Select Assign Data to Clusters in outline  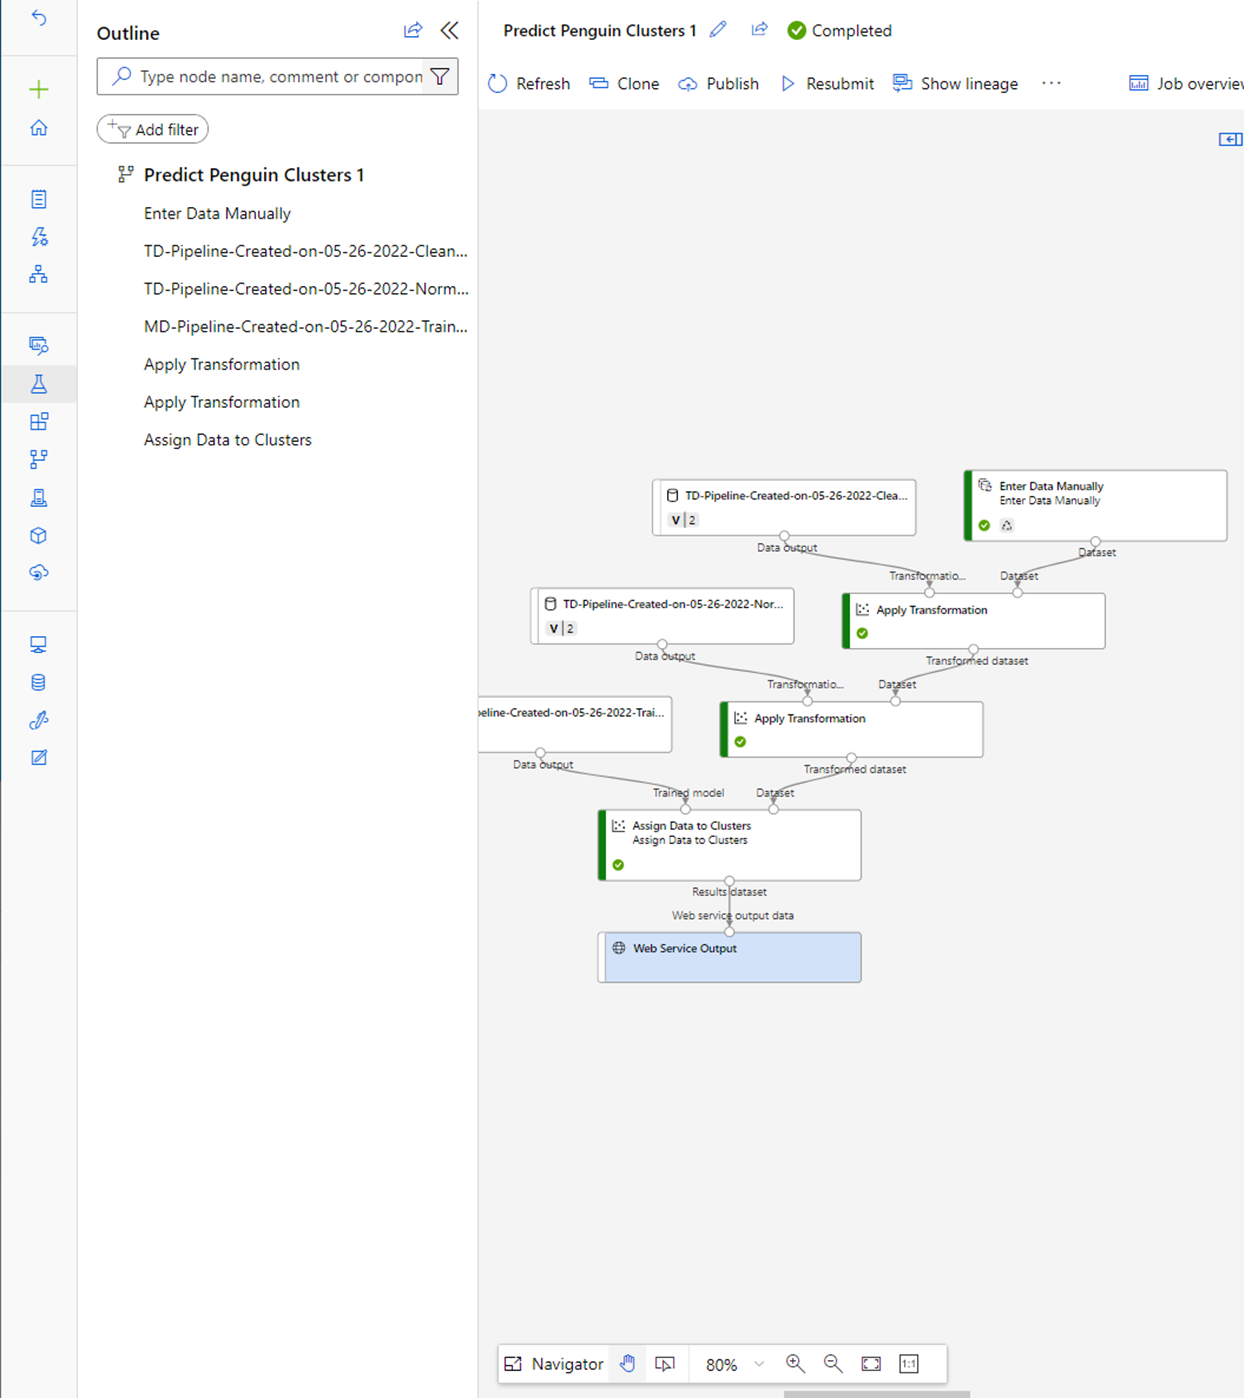point(228,440)
